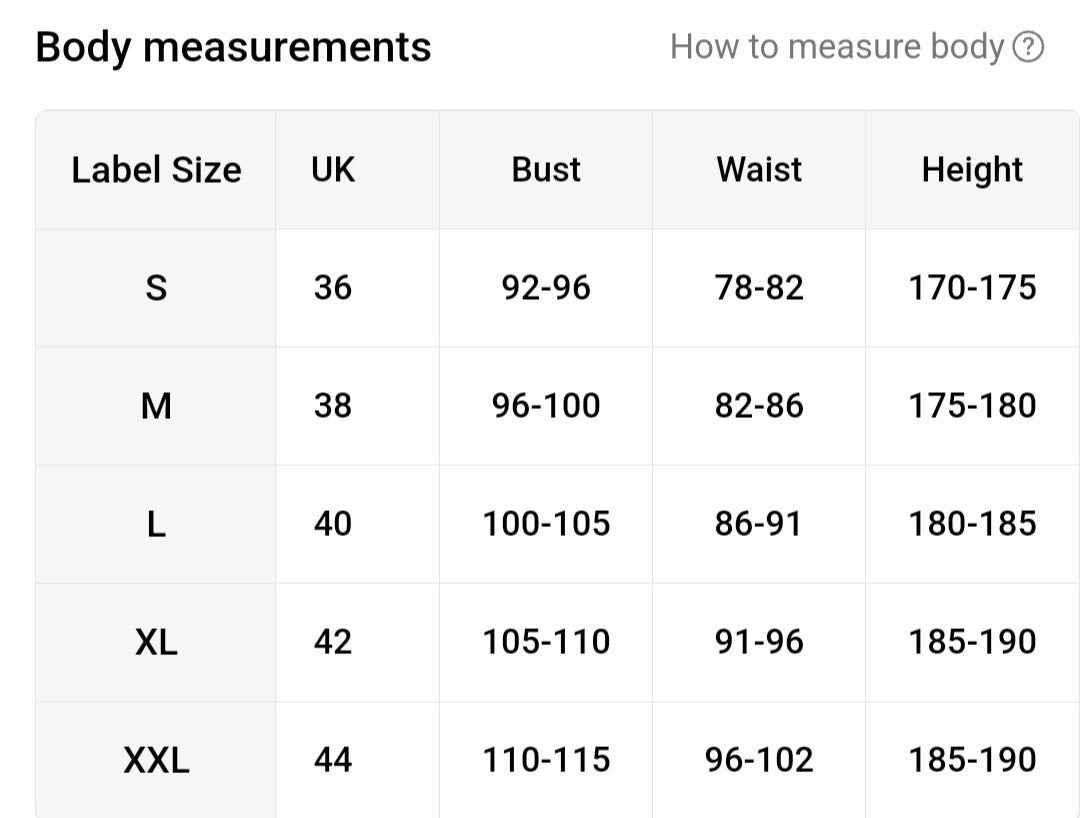Click the Bust column header

click(546, 170)
